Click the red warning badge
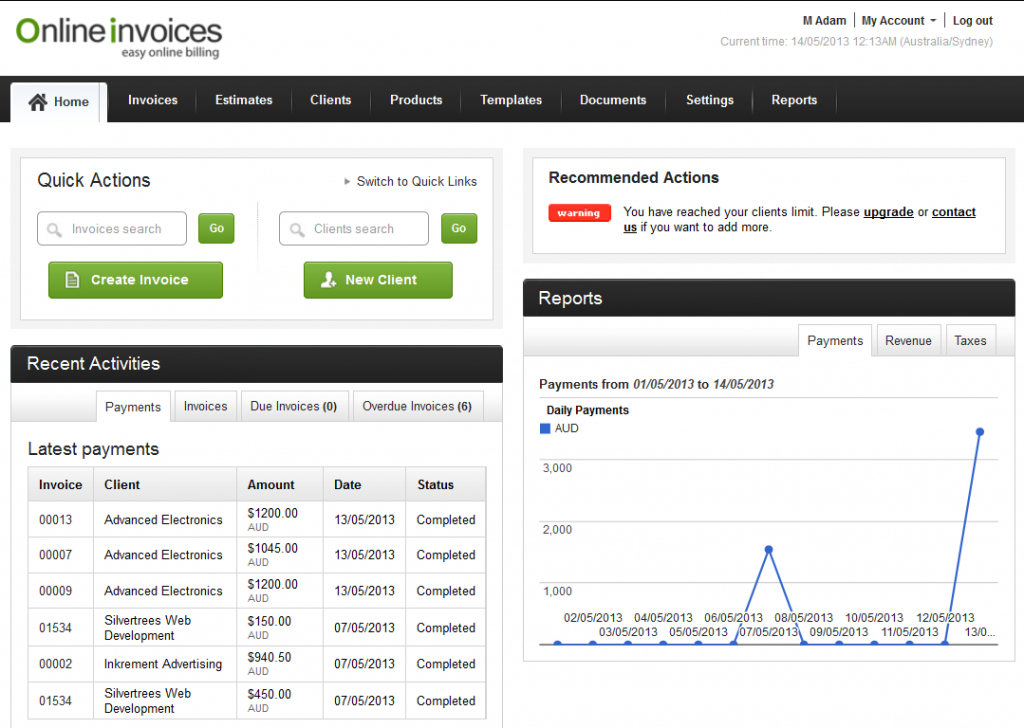 [580, 212]
